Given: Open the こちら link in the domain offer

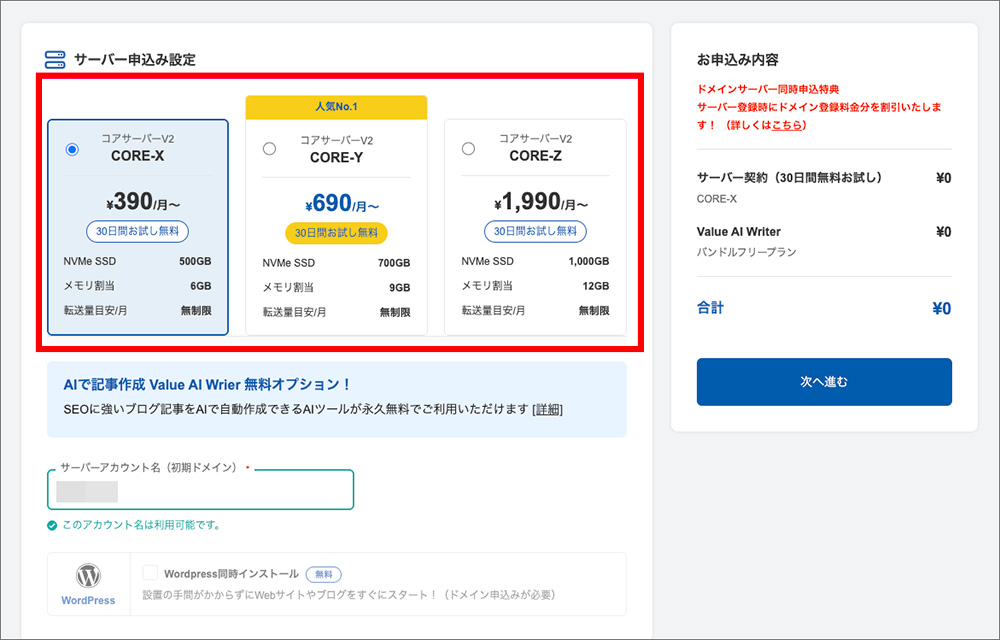Looking at the screenshot, I should point(787,125).
